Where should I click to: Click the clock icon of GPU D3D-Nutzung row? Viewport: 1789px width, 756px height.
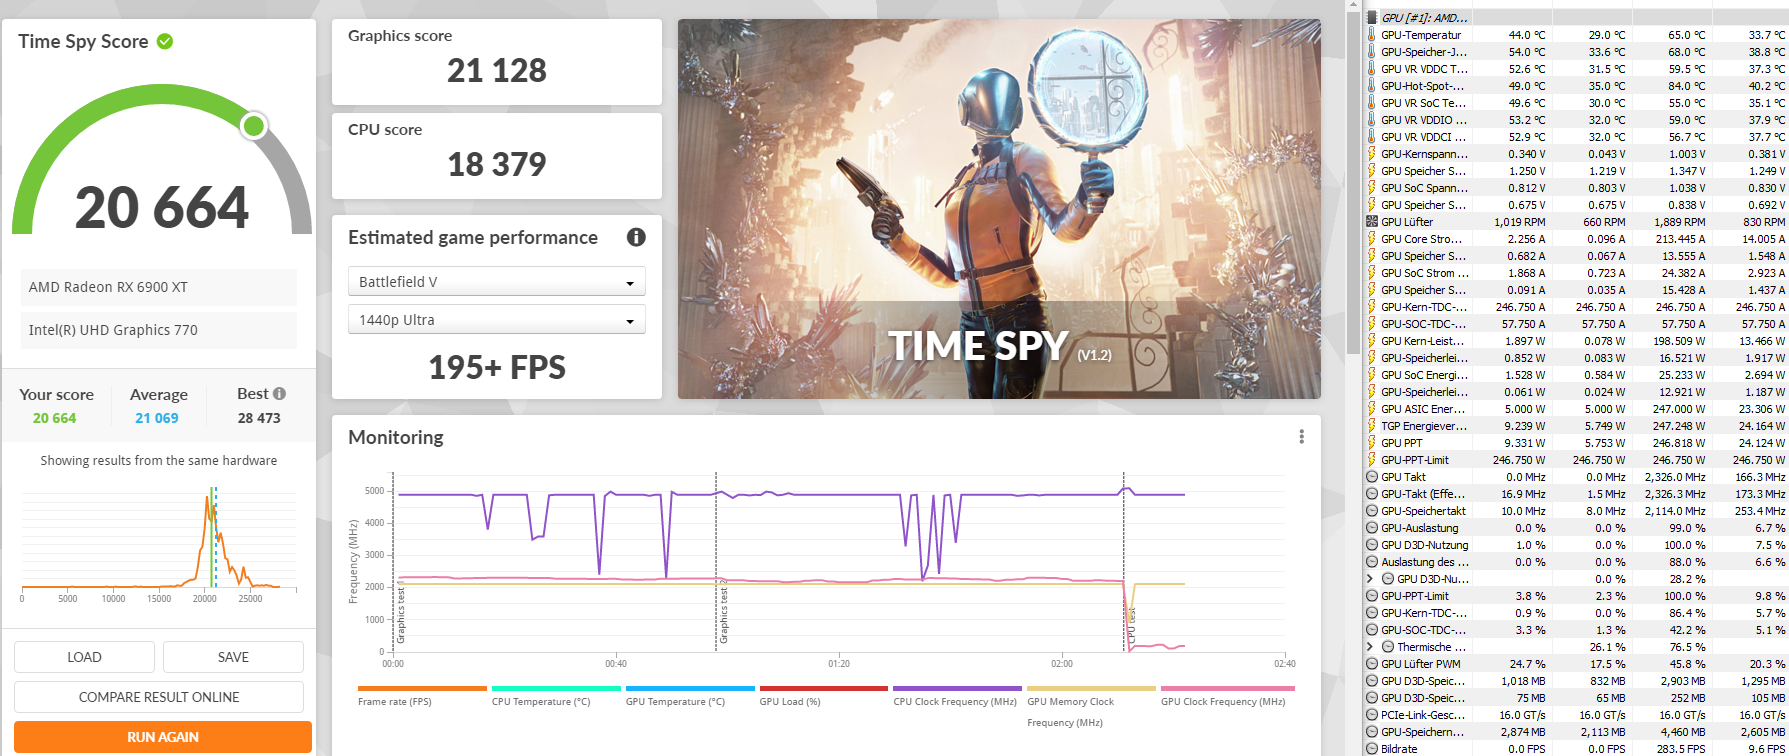[1372, 545]
